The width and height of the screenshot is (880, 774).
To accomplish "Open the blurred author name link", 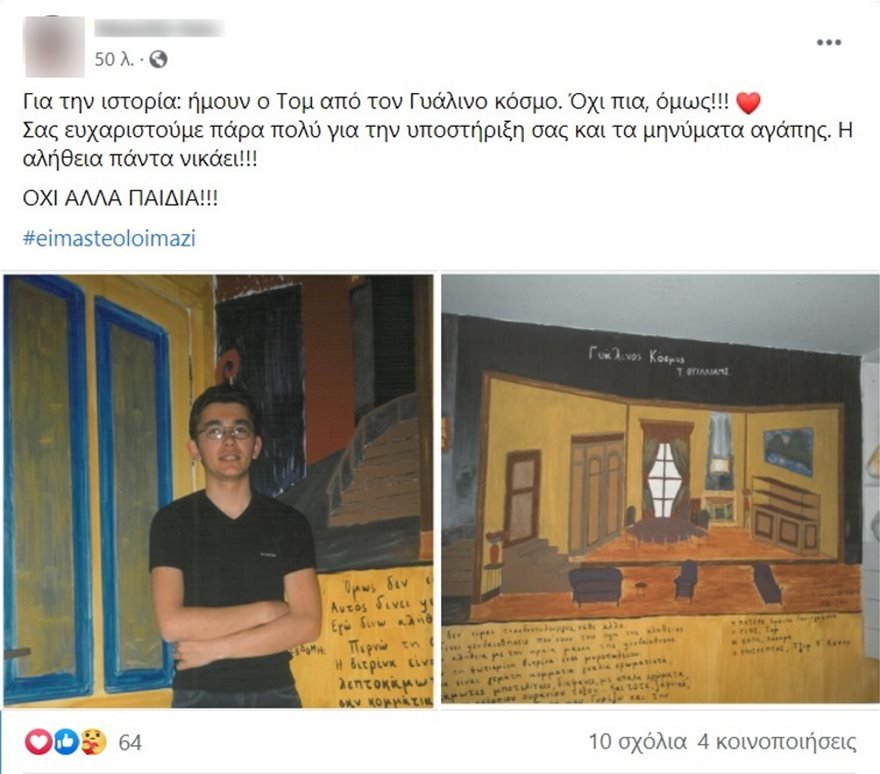I will [x=159, y=28].
